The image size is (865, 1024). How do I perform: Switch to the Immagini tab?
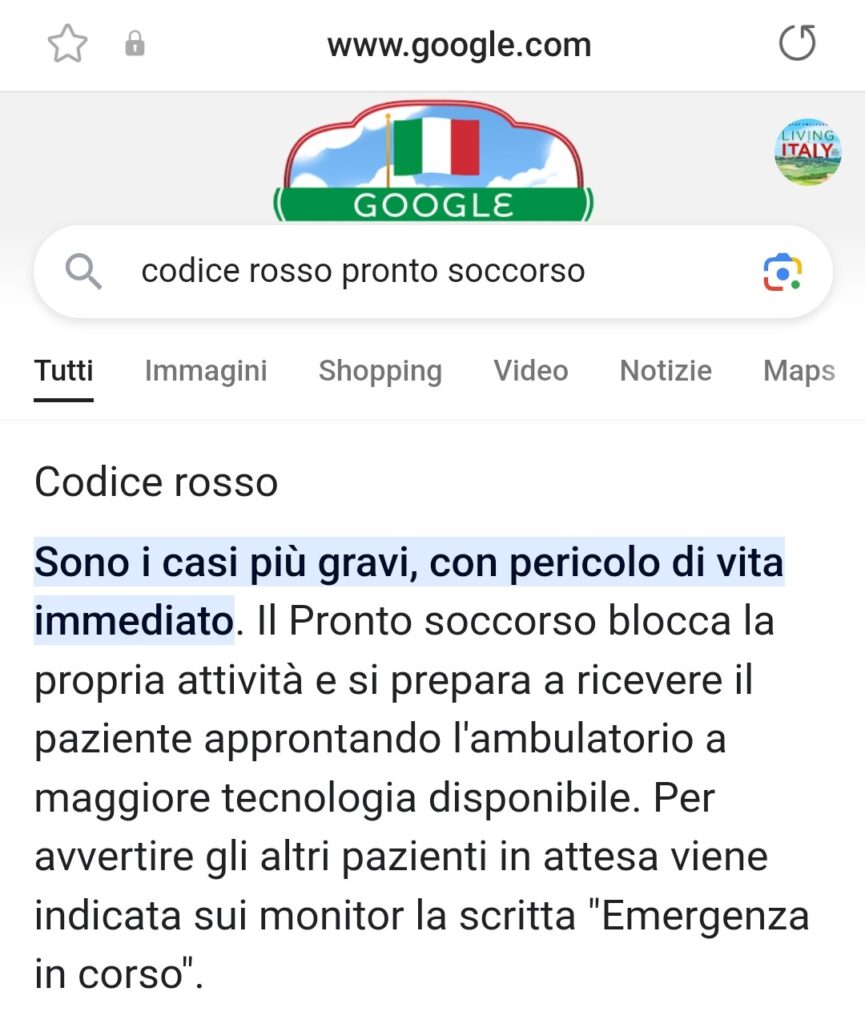pos(206,371)
